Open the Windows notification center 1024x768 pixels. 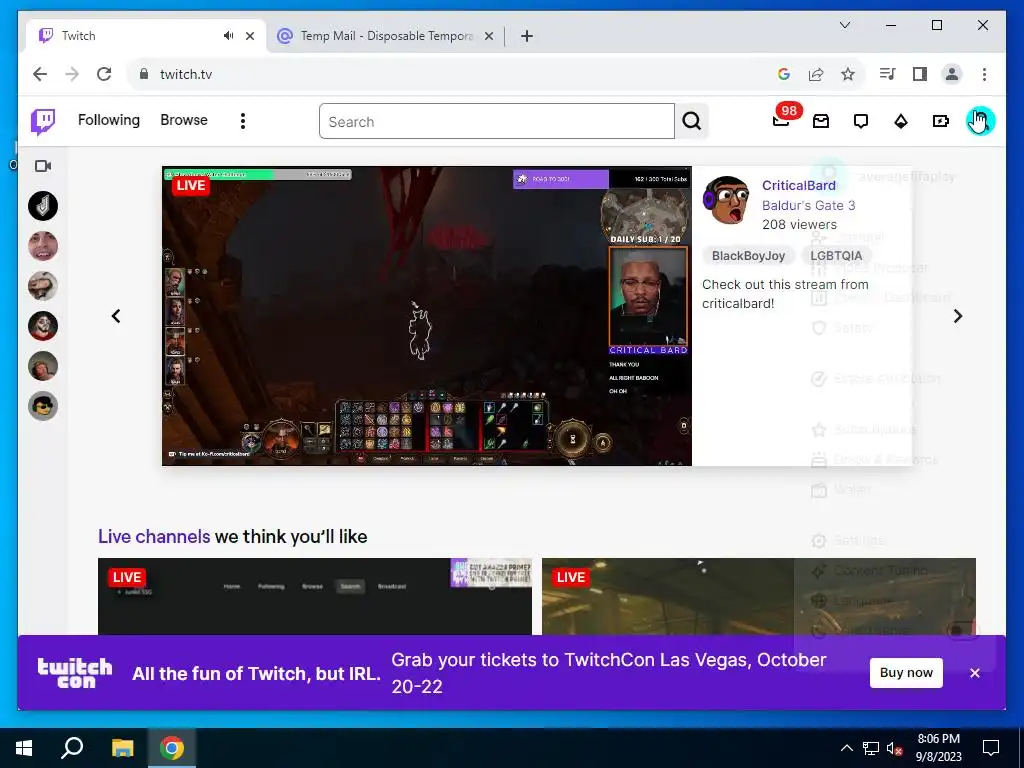tap(991, 748)
